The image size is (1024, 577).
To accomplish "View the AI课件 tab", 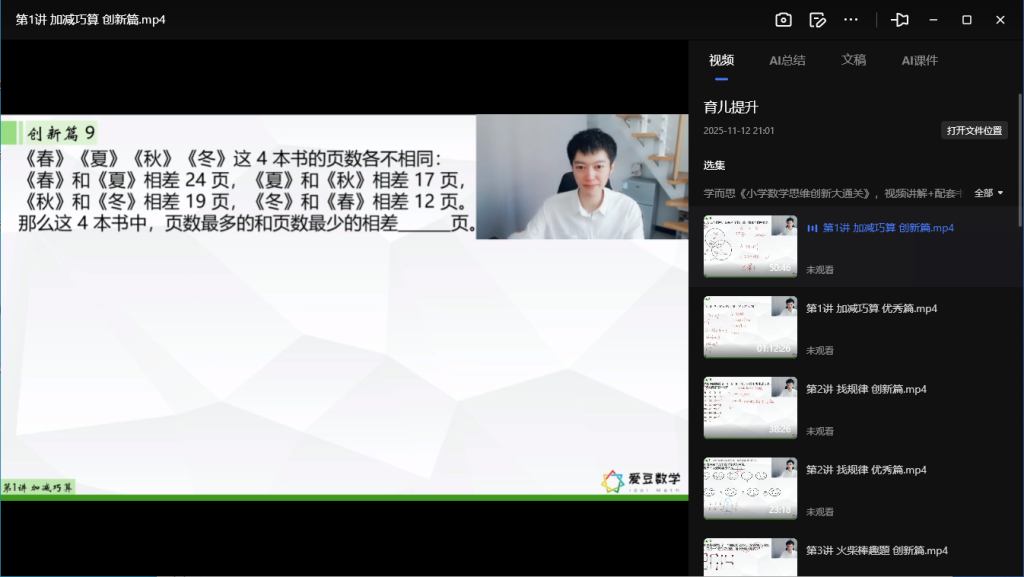I will coord(920,59).
